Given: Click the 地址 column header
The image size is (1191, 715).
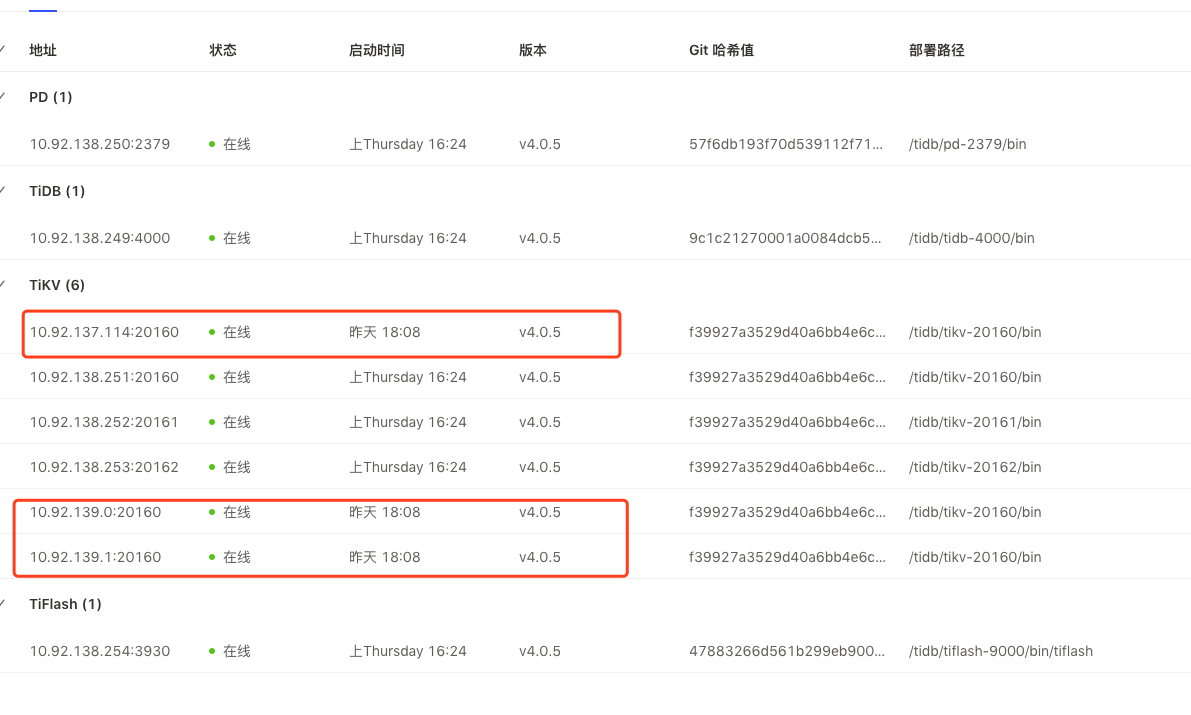Looking at the screenshot, I should [x=43, y=50].
